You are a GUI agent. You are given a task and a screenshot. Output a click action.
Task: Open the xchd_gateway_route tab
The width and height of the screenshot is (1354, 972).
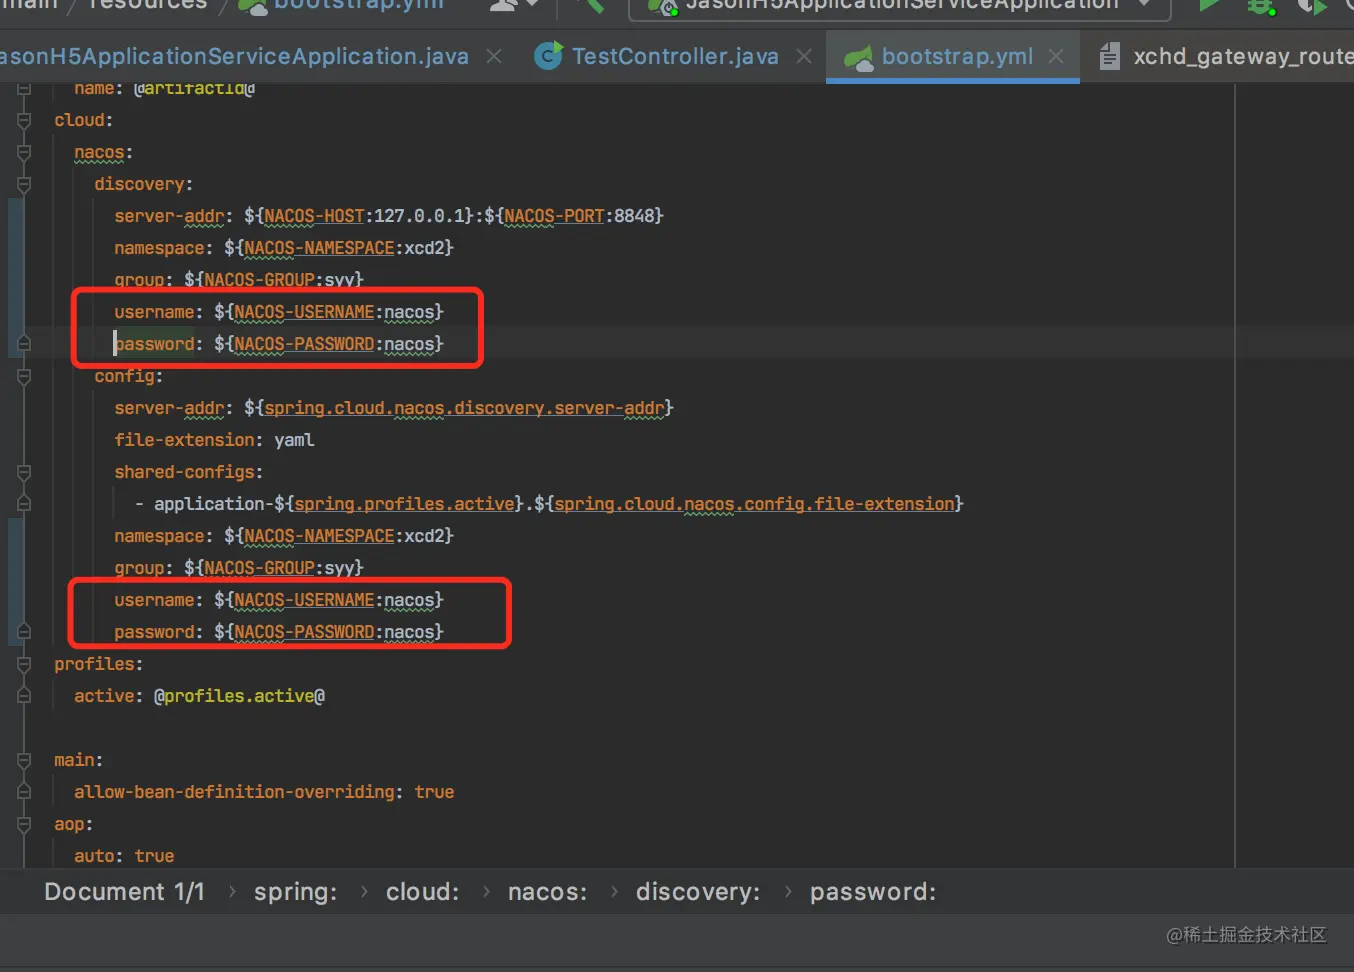[x=1226, y=57]
